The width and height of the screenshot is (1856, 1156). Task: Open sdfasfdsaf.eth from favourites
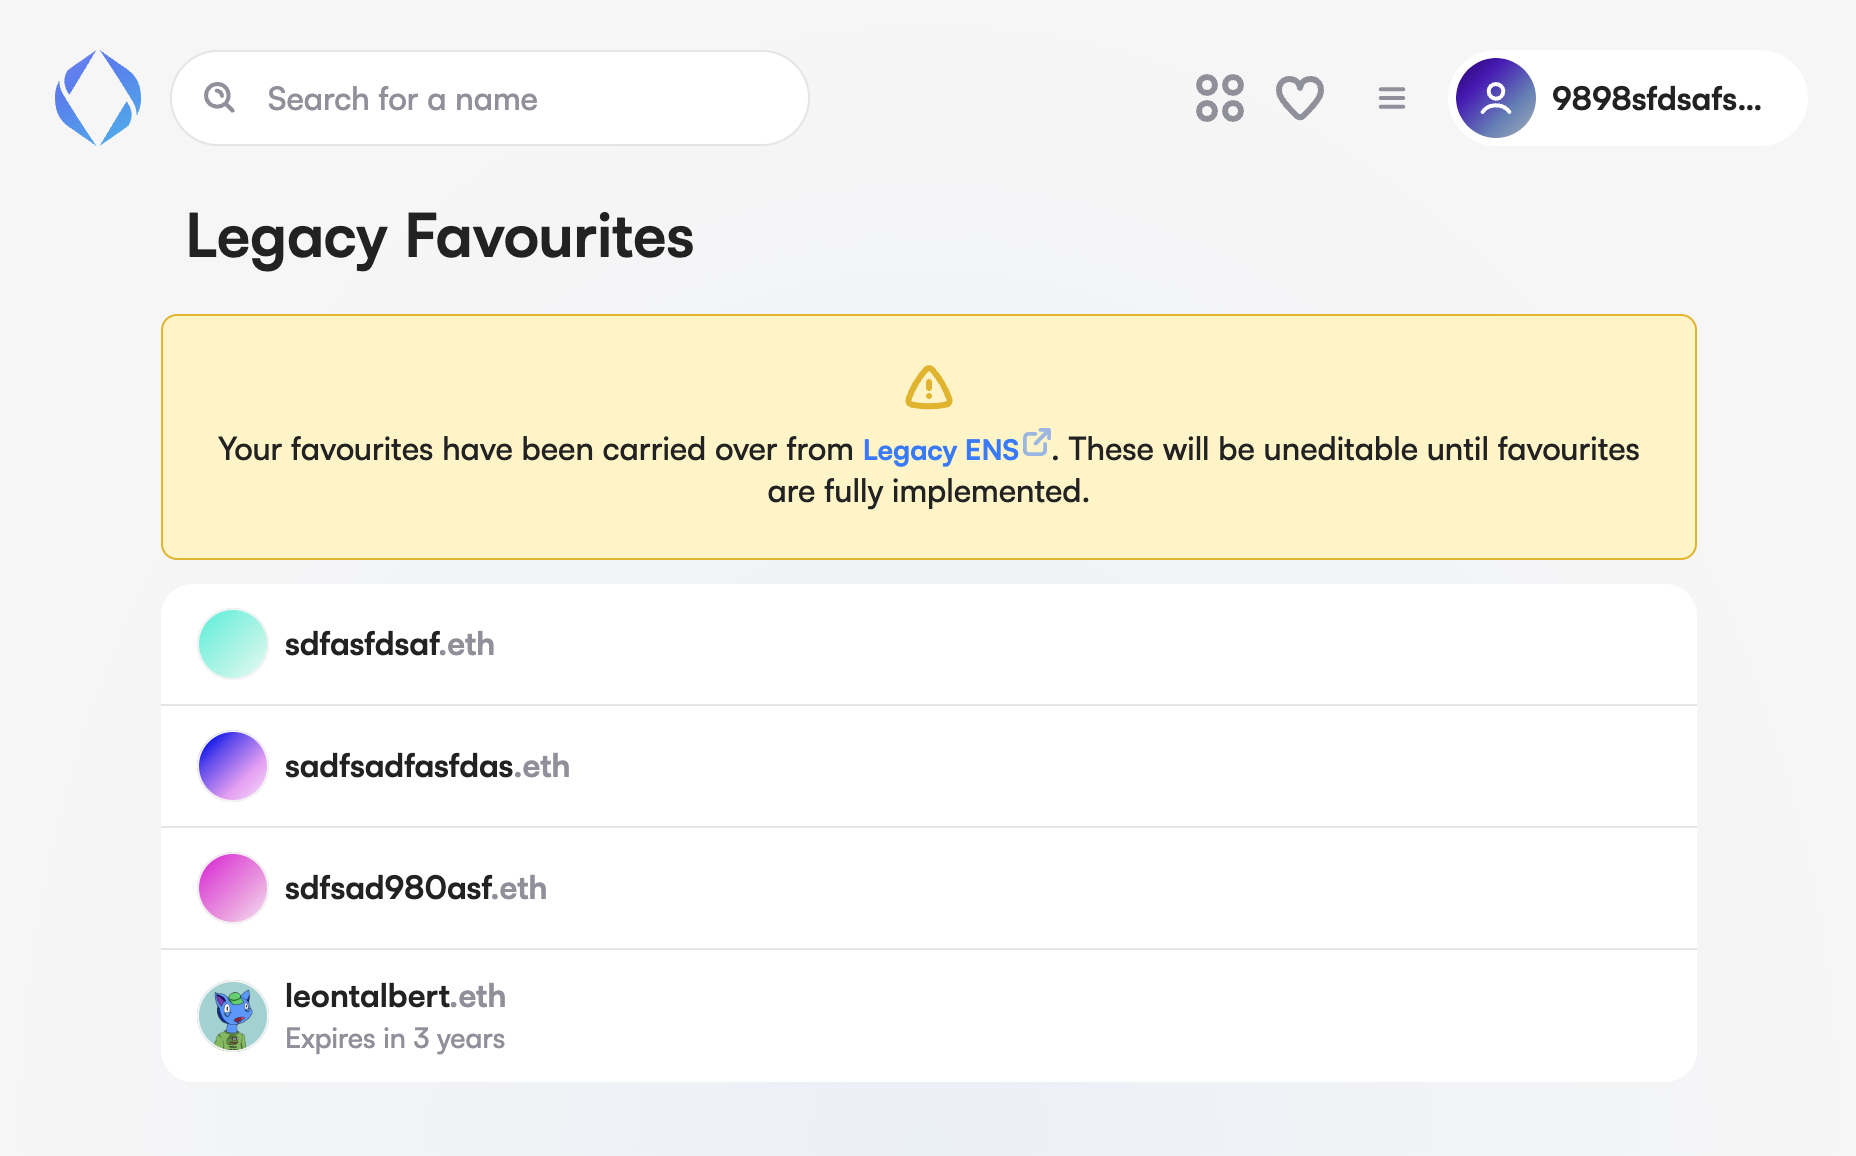(390, 645)
